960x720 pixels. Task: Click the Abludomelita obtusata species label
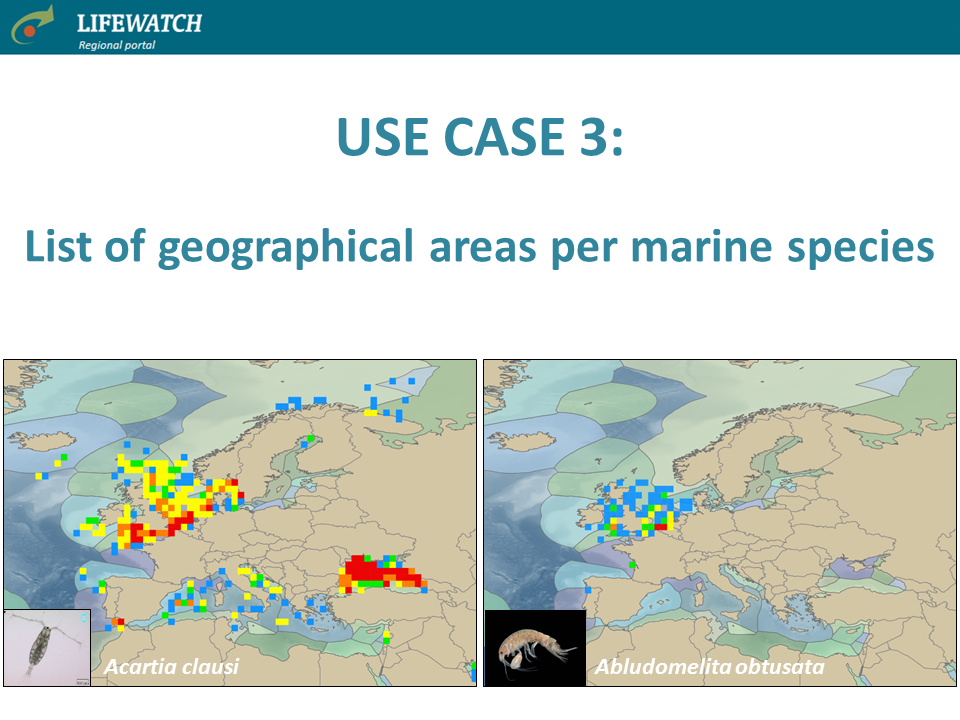[710, 666]
